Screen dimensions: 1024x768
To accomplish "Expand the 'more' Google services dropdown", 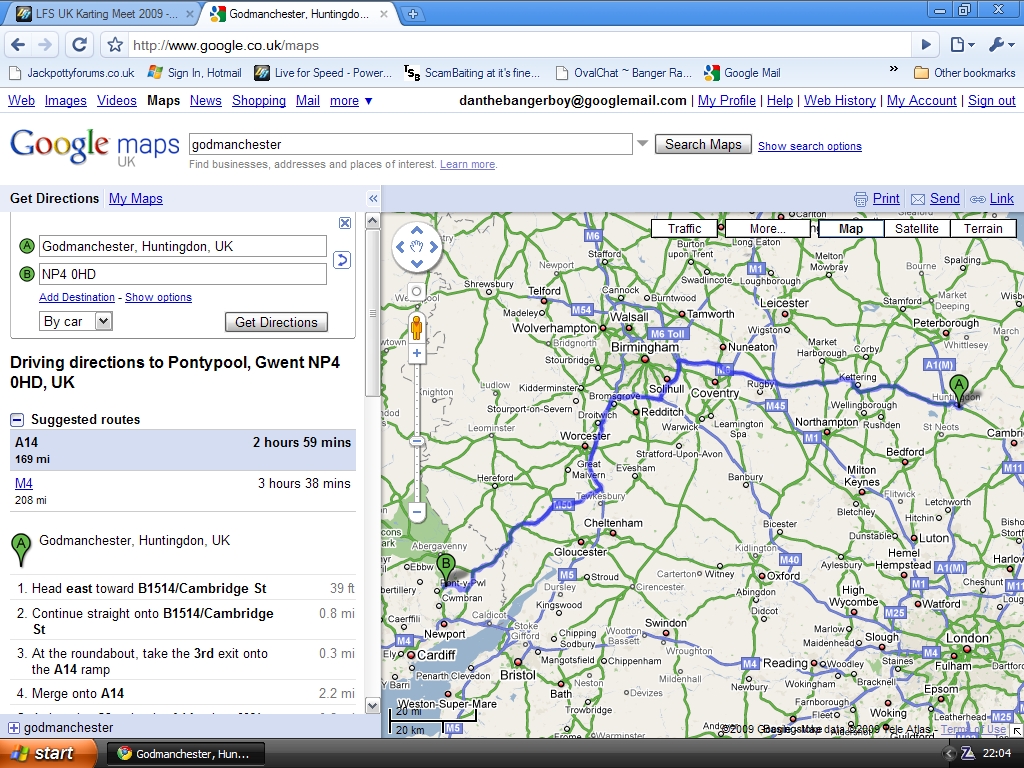I will click(351, 101).
